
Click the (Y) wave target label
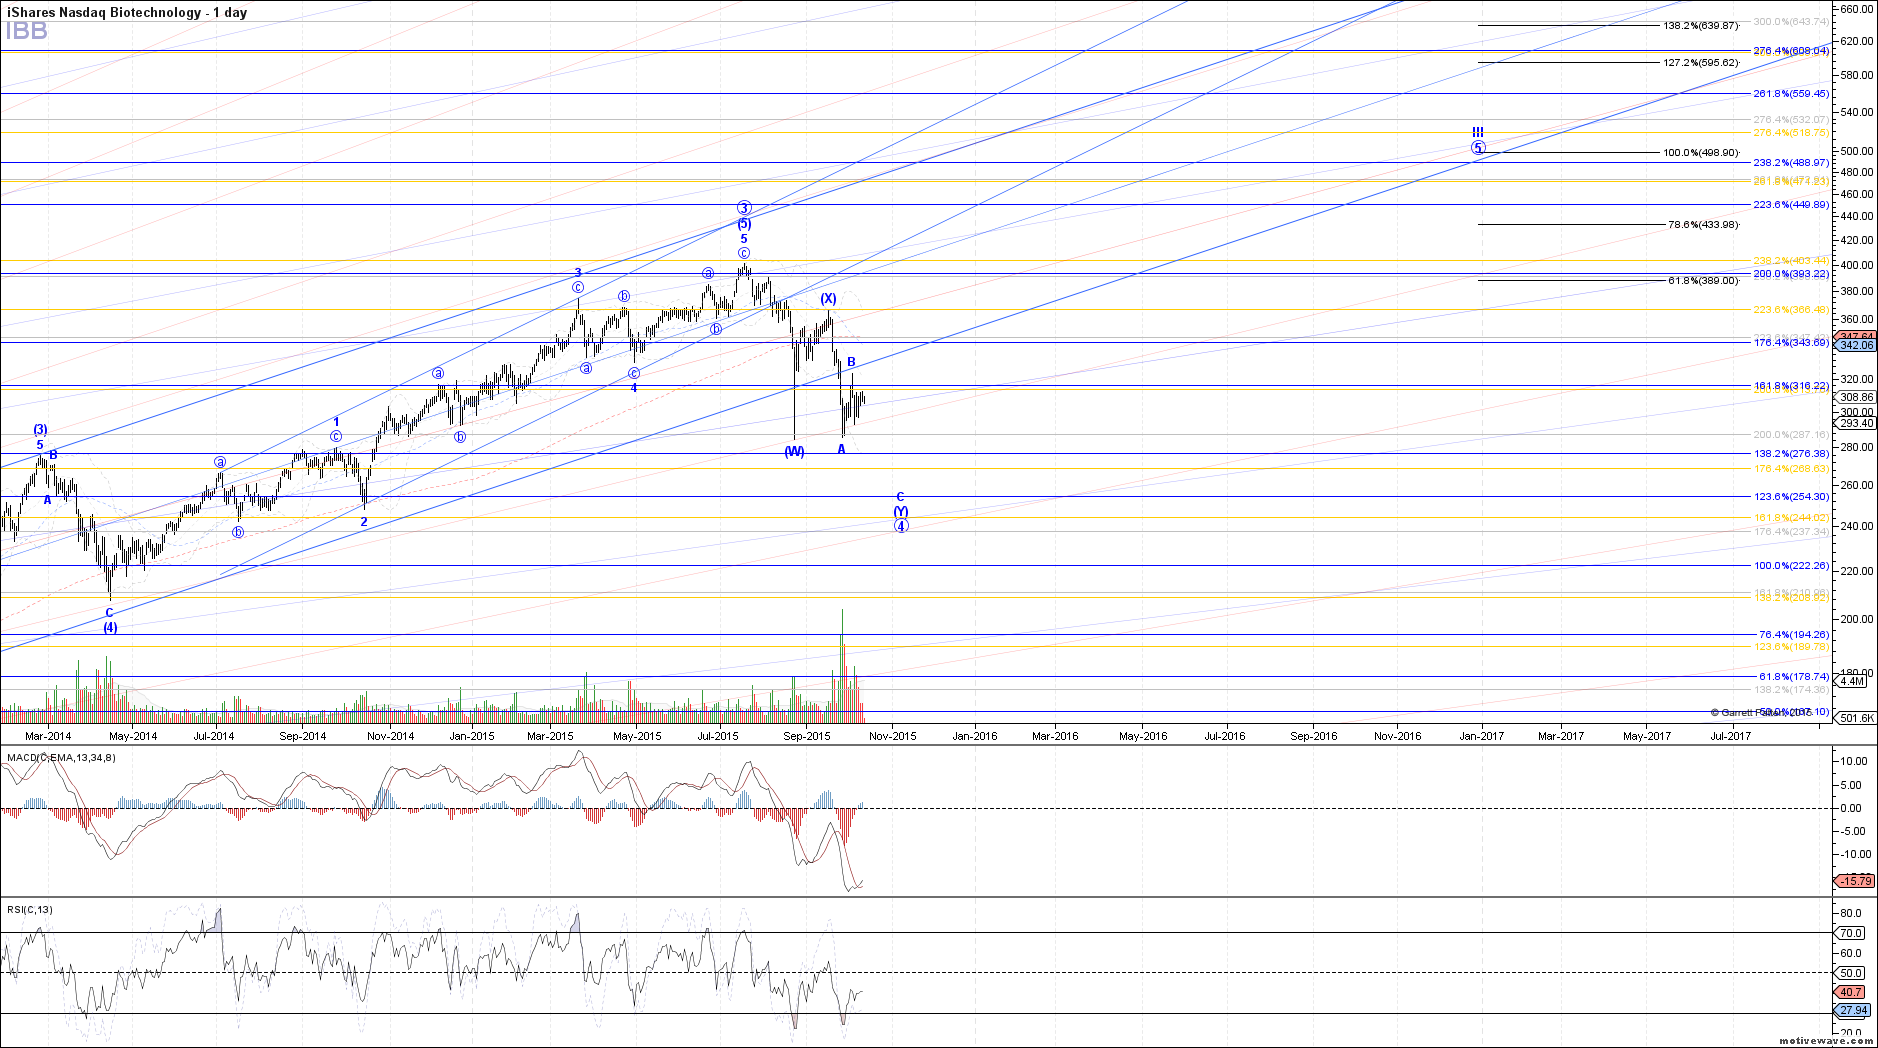(900, 511)
